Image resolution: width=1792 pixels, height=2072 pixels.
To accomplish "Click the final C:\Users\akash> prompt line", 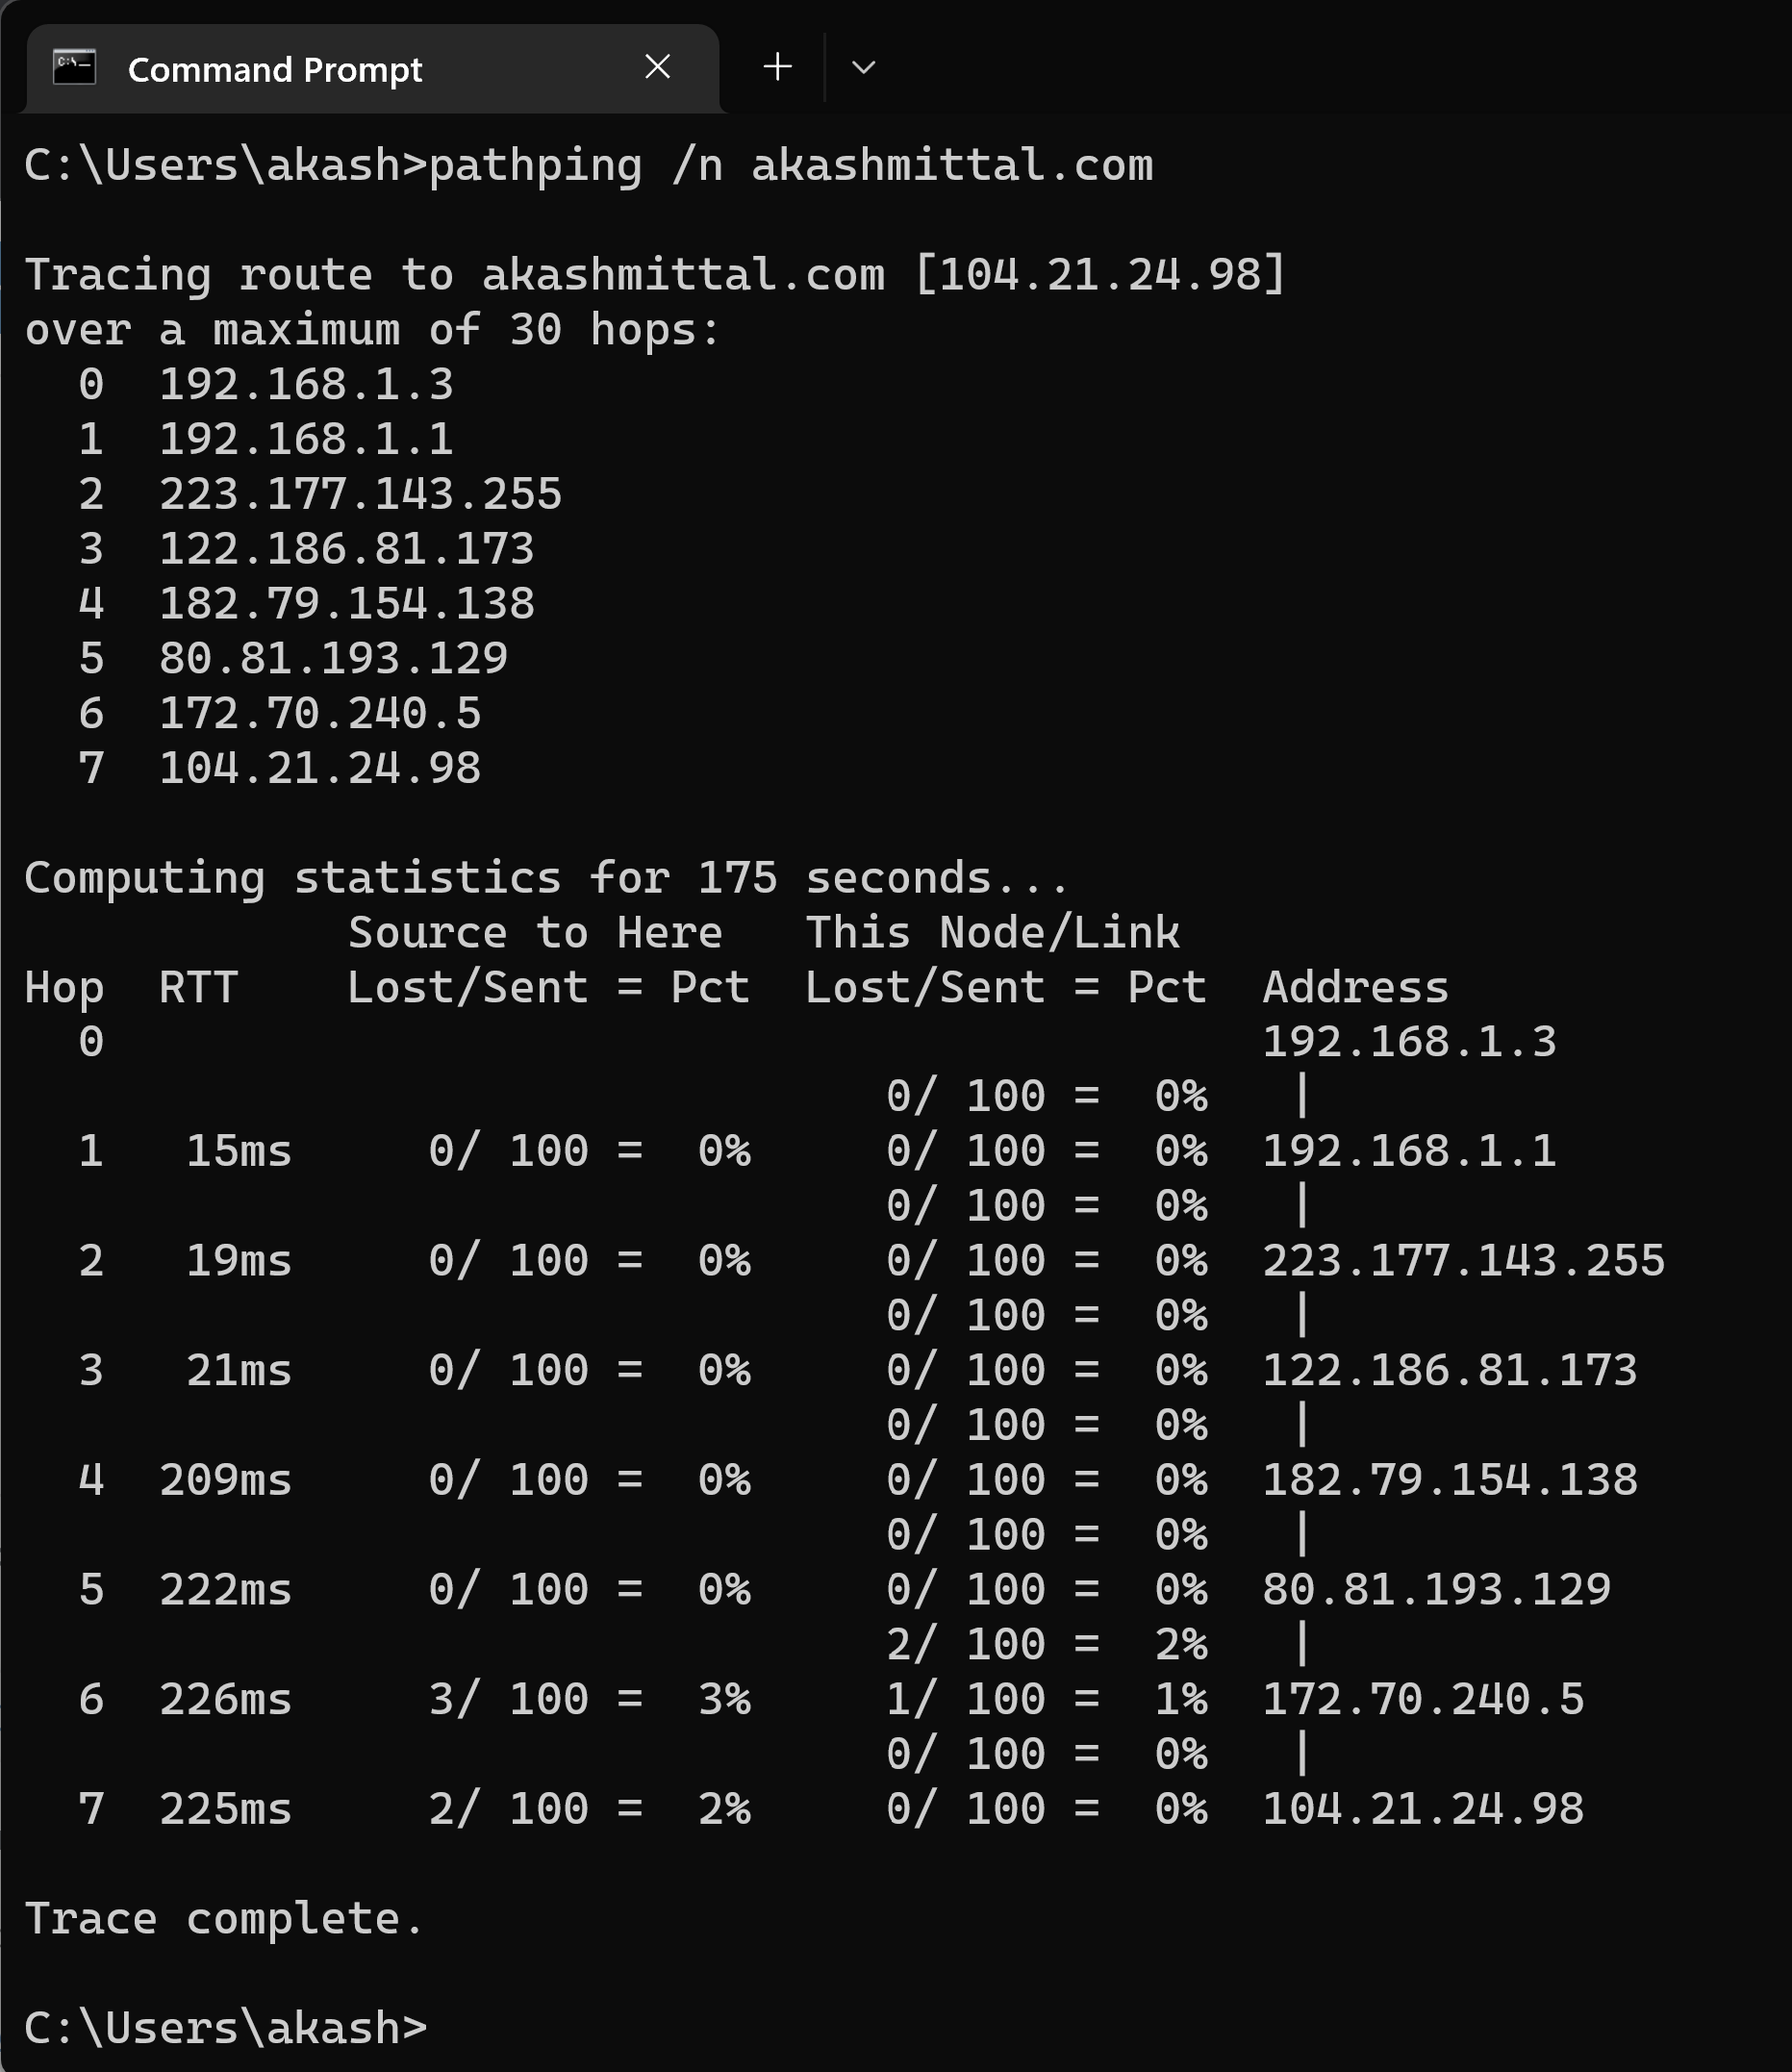I will (226, 2028).
